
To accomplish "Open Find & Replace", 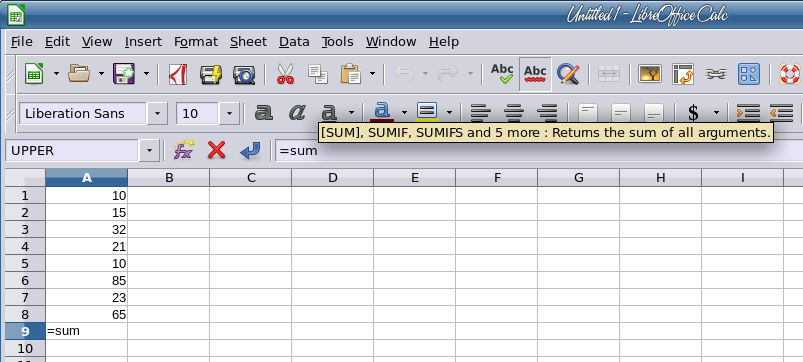I will [x=568, y=74].
